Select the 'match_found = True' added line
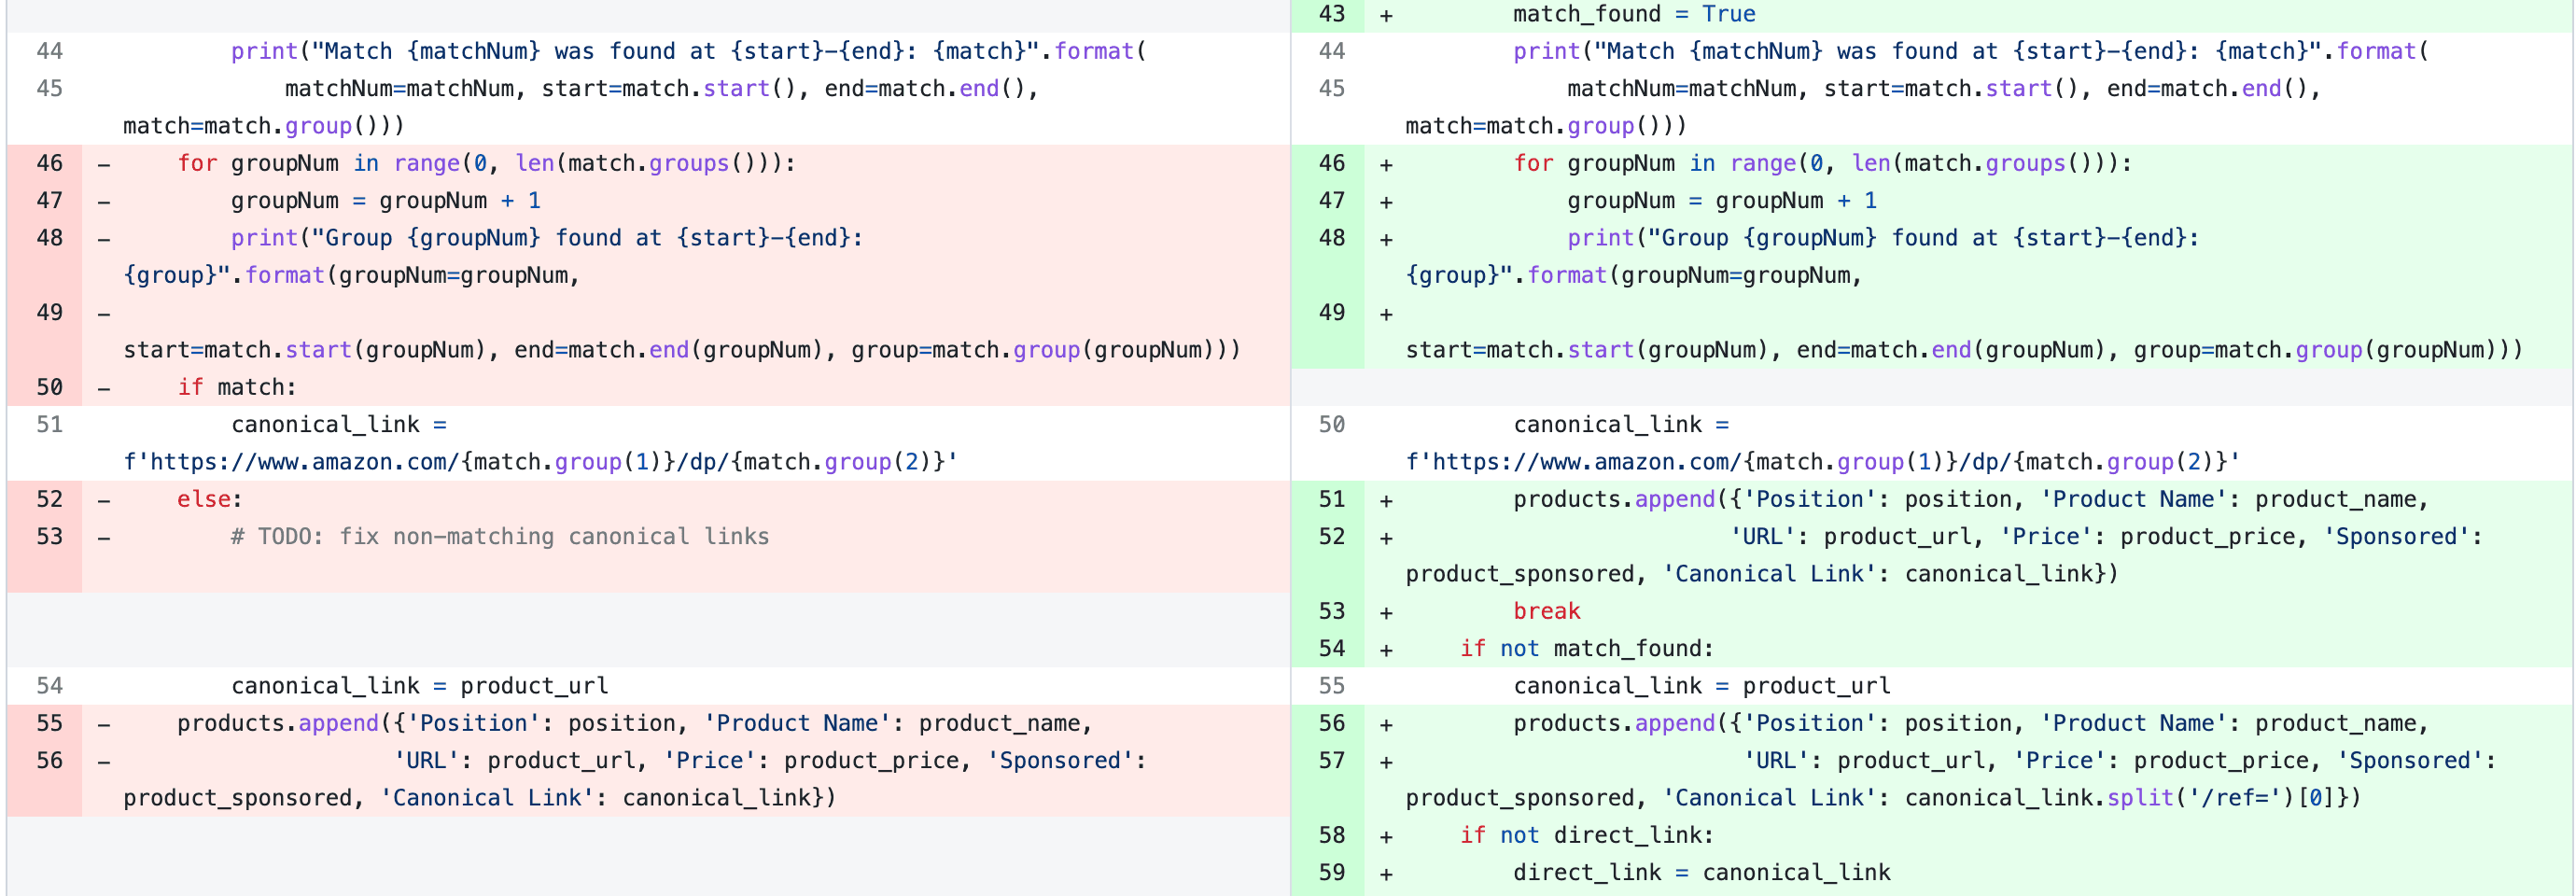This screenshot has width=2576, height=896. pyautogui.click(x=1633, y=14)
